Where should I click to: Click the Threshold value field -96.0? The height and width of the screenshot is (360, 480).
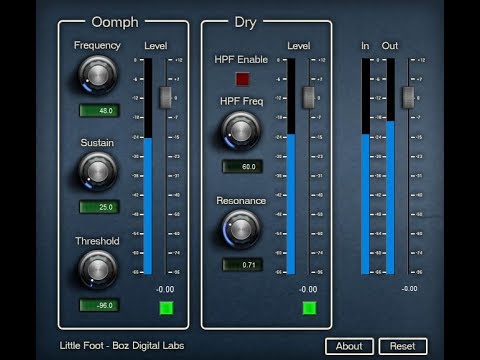[x=99, y=305]
